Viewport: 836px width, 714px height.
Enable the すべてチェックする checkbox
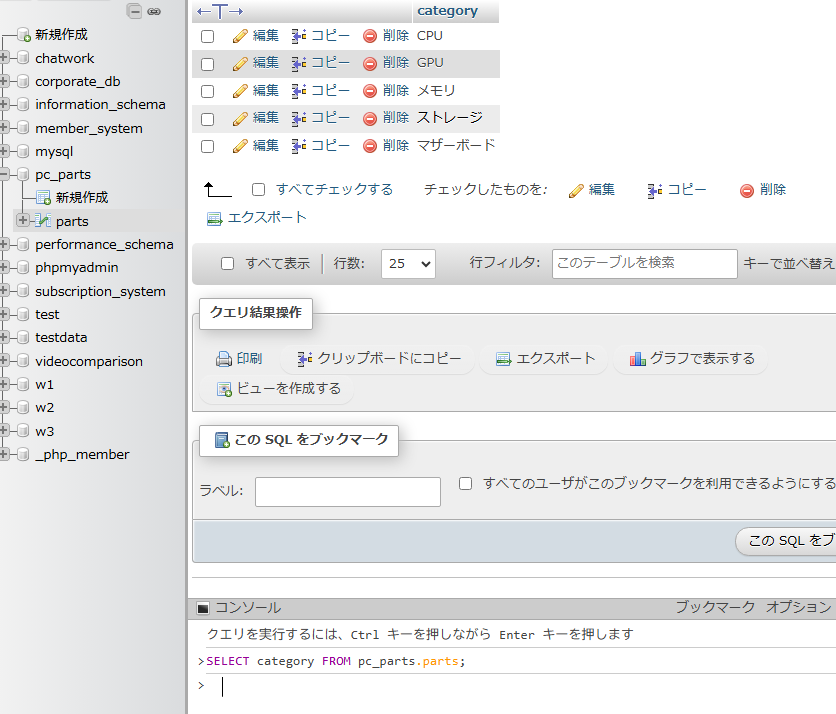[x=259, y=190]
